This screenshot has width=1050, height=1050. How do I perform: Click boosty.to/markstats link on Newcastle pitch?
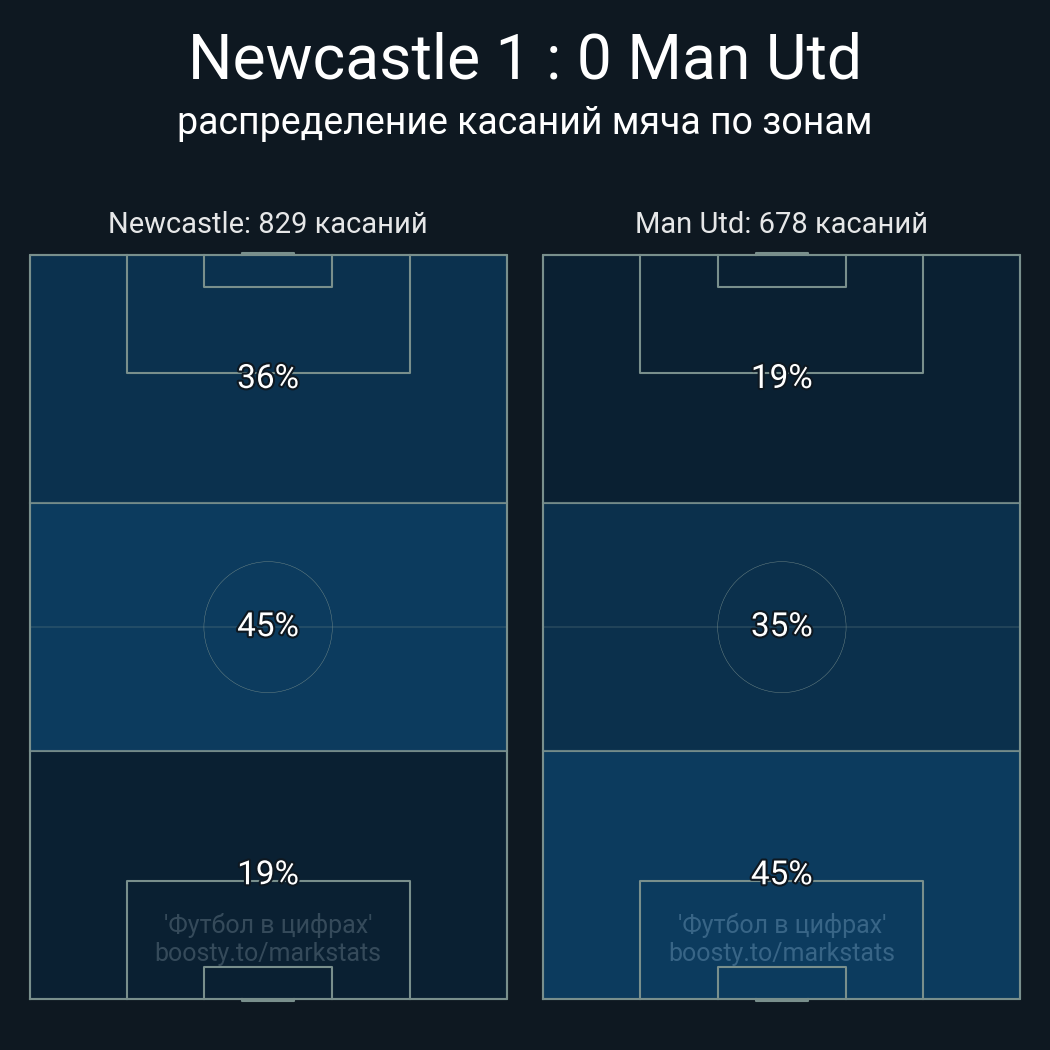tap(268, 952)
